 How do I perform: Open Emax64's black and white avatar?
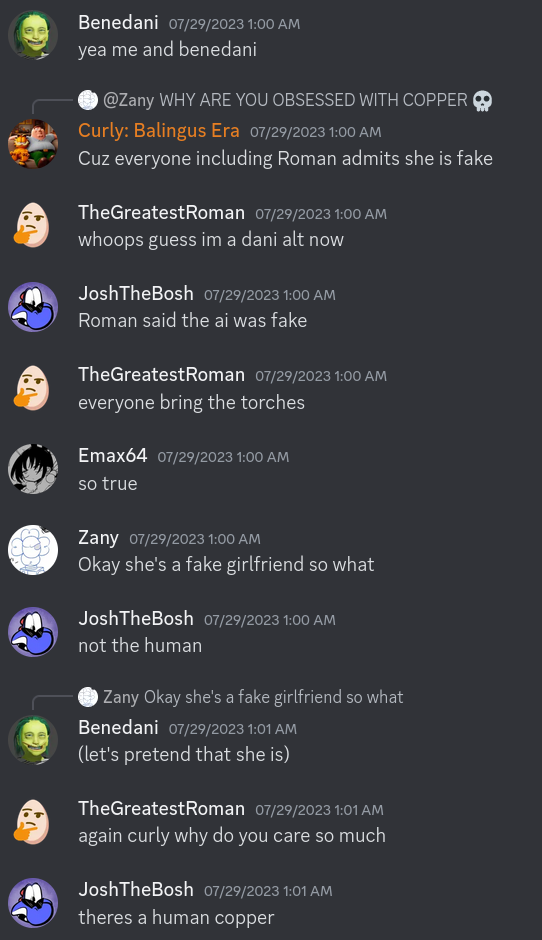click(x=33, y=469)
